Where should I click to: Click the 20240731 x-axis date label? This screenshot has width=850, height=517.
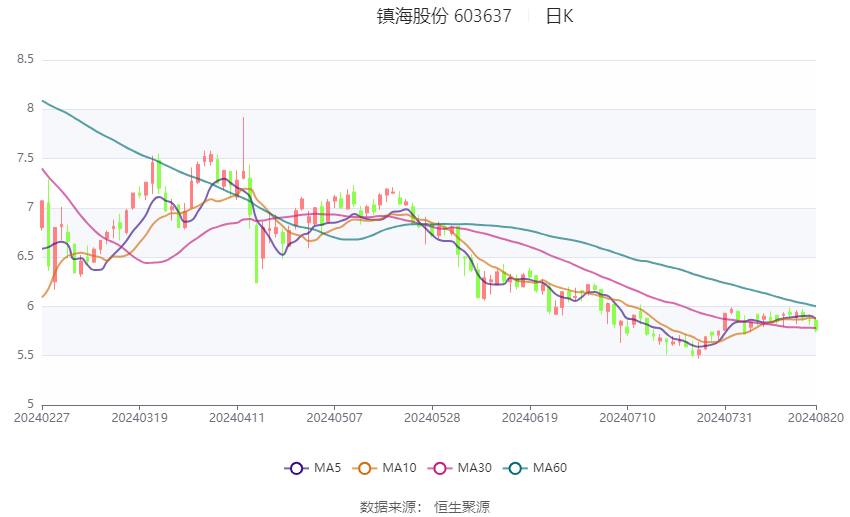coord(725,418)
